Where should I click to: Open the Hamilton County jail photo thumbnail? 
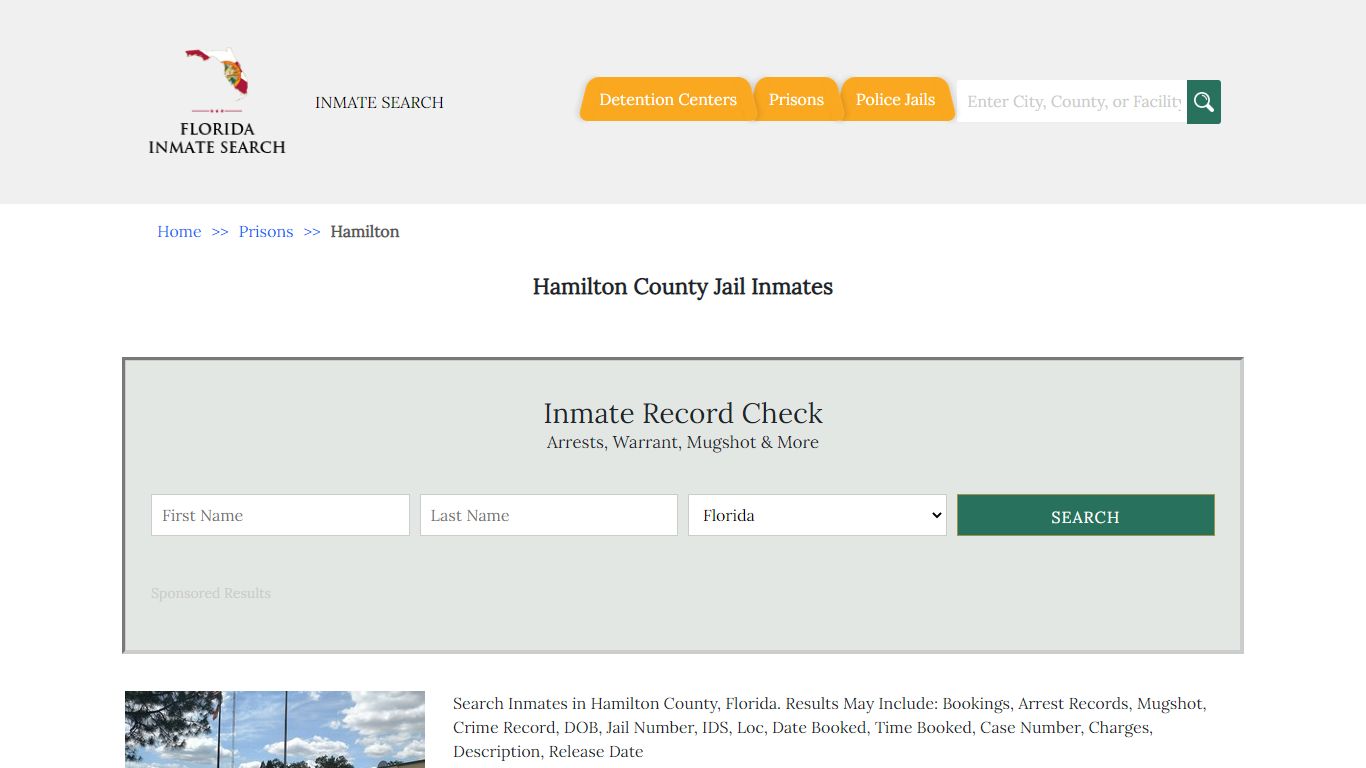coord(275,729)
